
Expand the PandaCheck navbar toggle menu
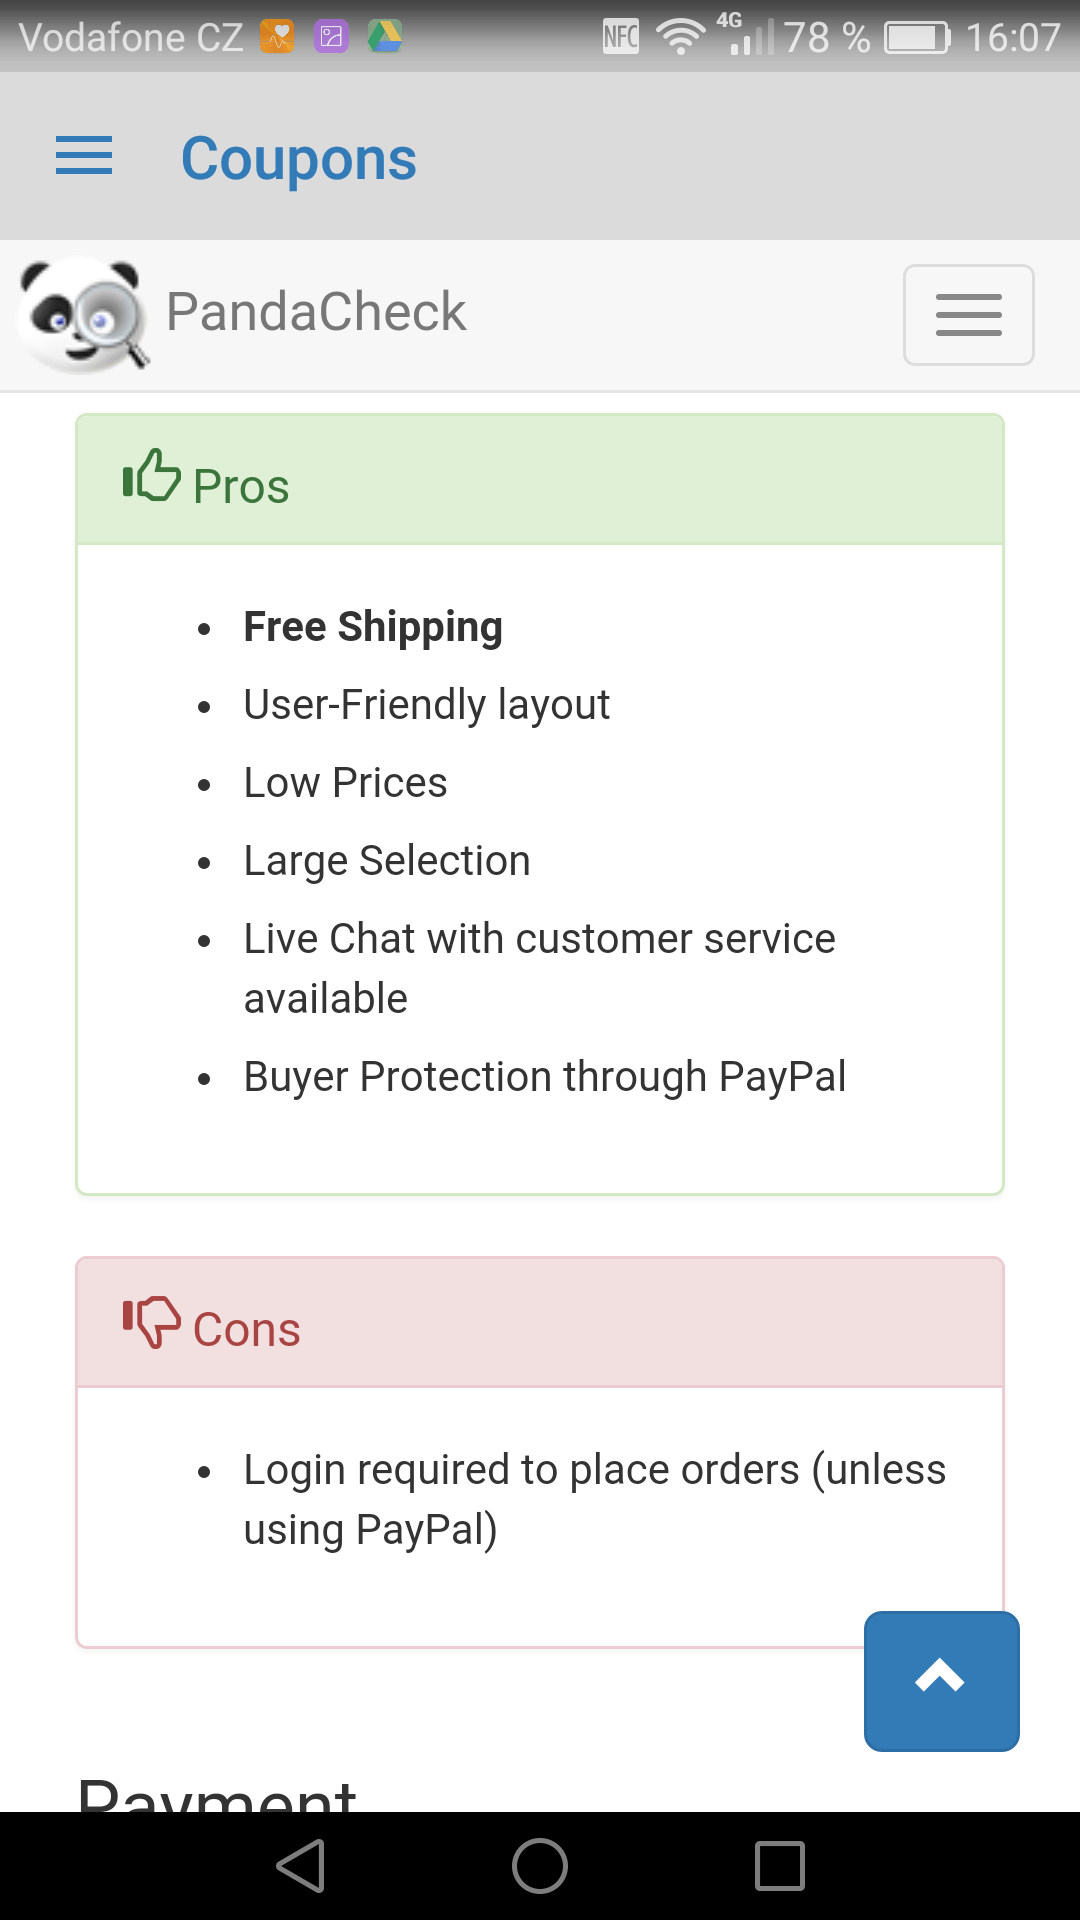[969, 315]
